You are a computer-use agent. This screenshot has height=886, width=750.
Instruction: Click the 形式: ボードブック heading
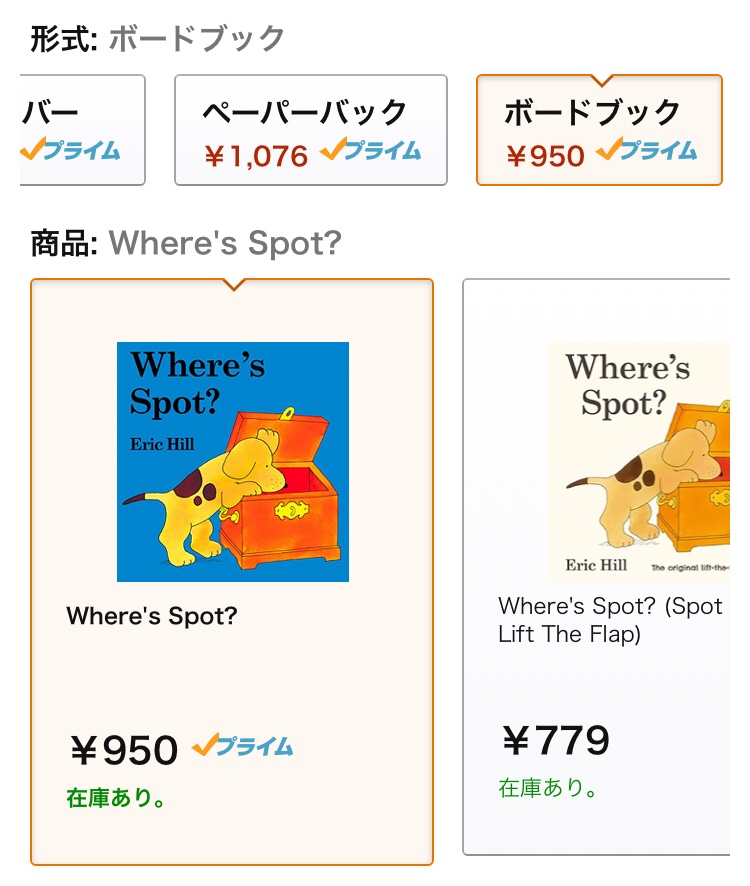(158, 38)
